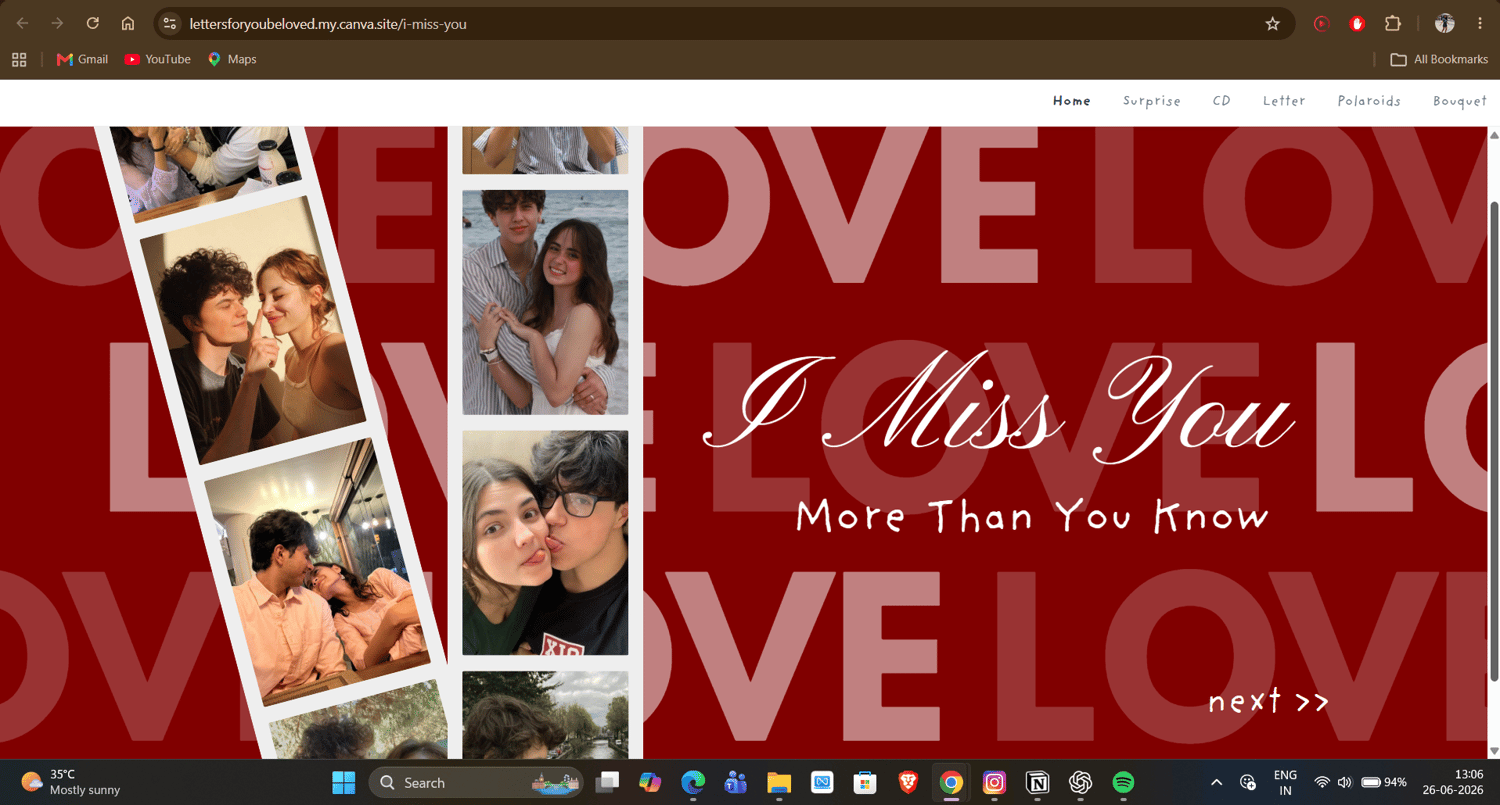Open Task View on the taskbar
Viewport: 1500px width, 805px height.
pos(608,783)
